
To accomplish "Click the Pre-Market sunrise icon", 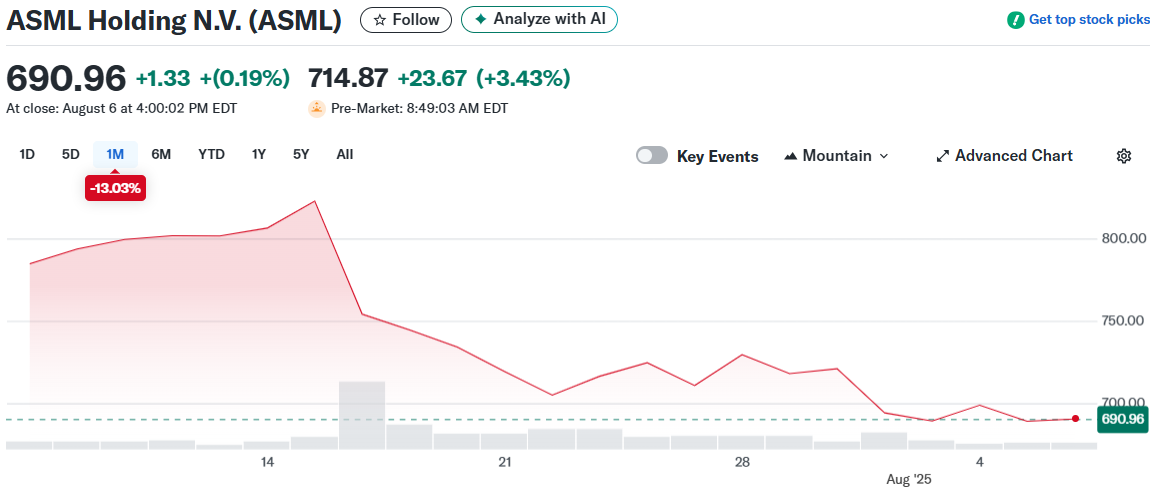I will coord(317,109).
